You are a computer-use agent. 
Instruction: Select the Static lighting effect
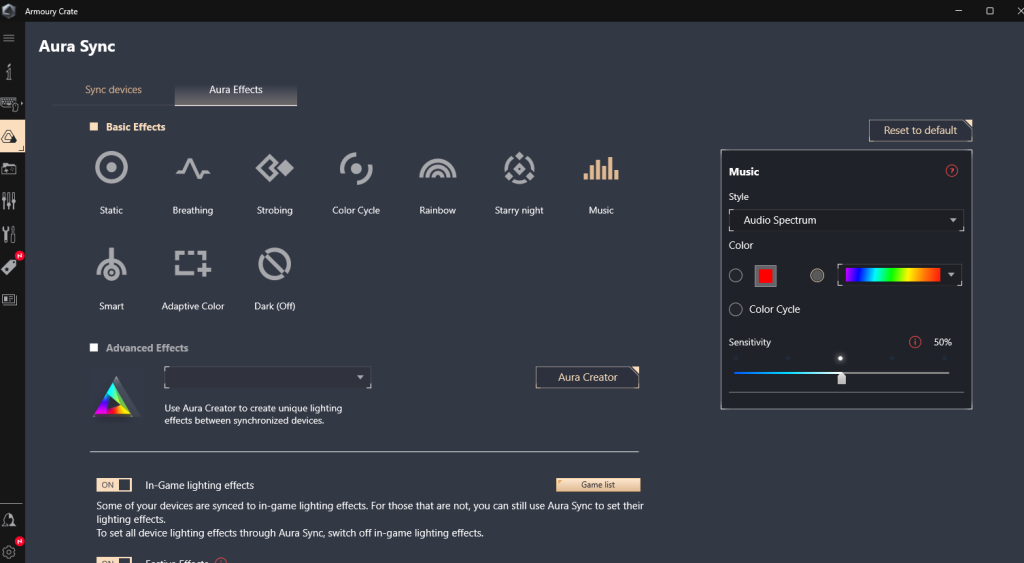pyautogui.click(x=111, y=168)
